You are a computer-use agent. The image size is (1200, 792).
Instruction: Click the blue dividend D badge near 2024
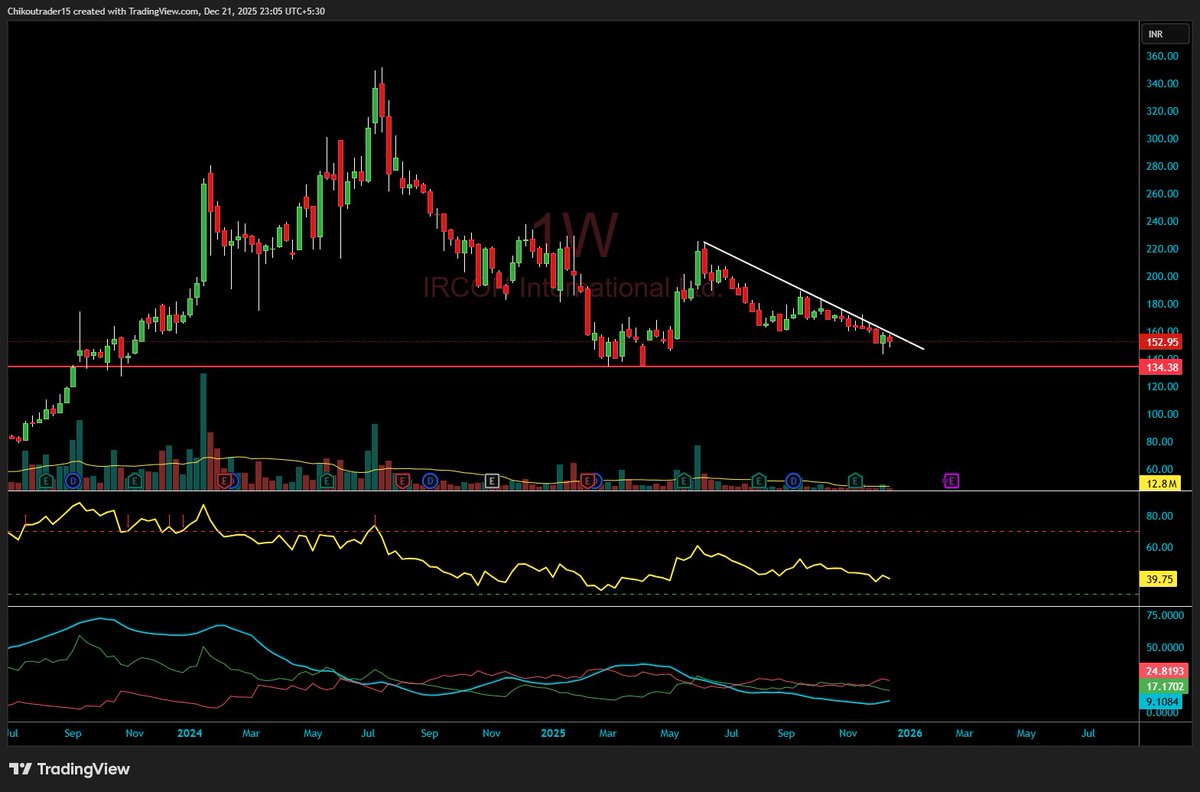pos(232,480)
